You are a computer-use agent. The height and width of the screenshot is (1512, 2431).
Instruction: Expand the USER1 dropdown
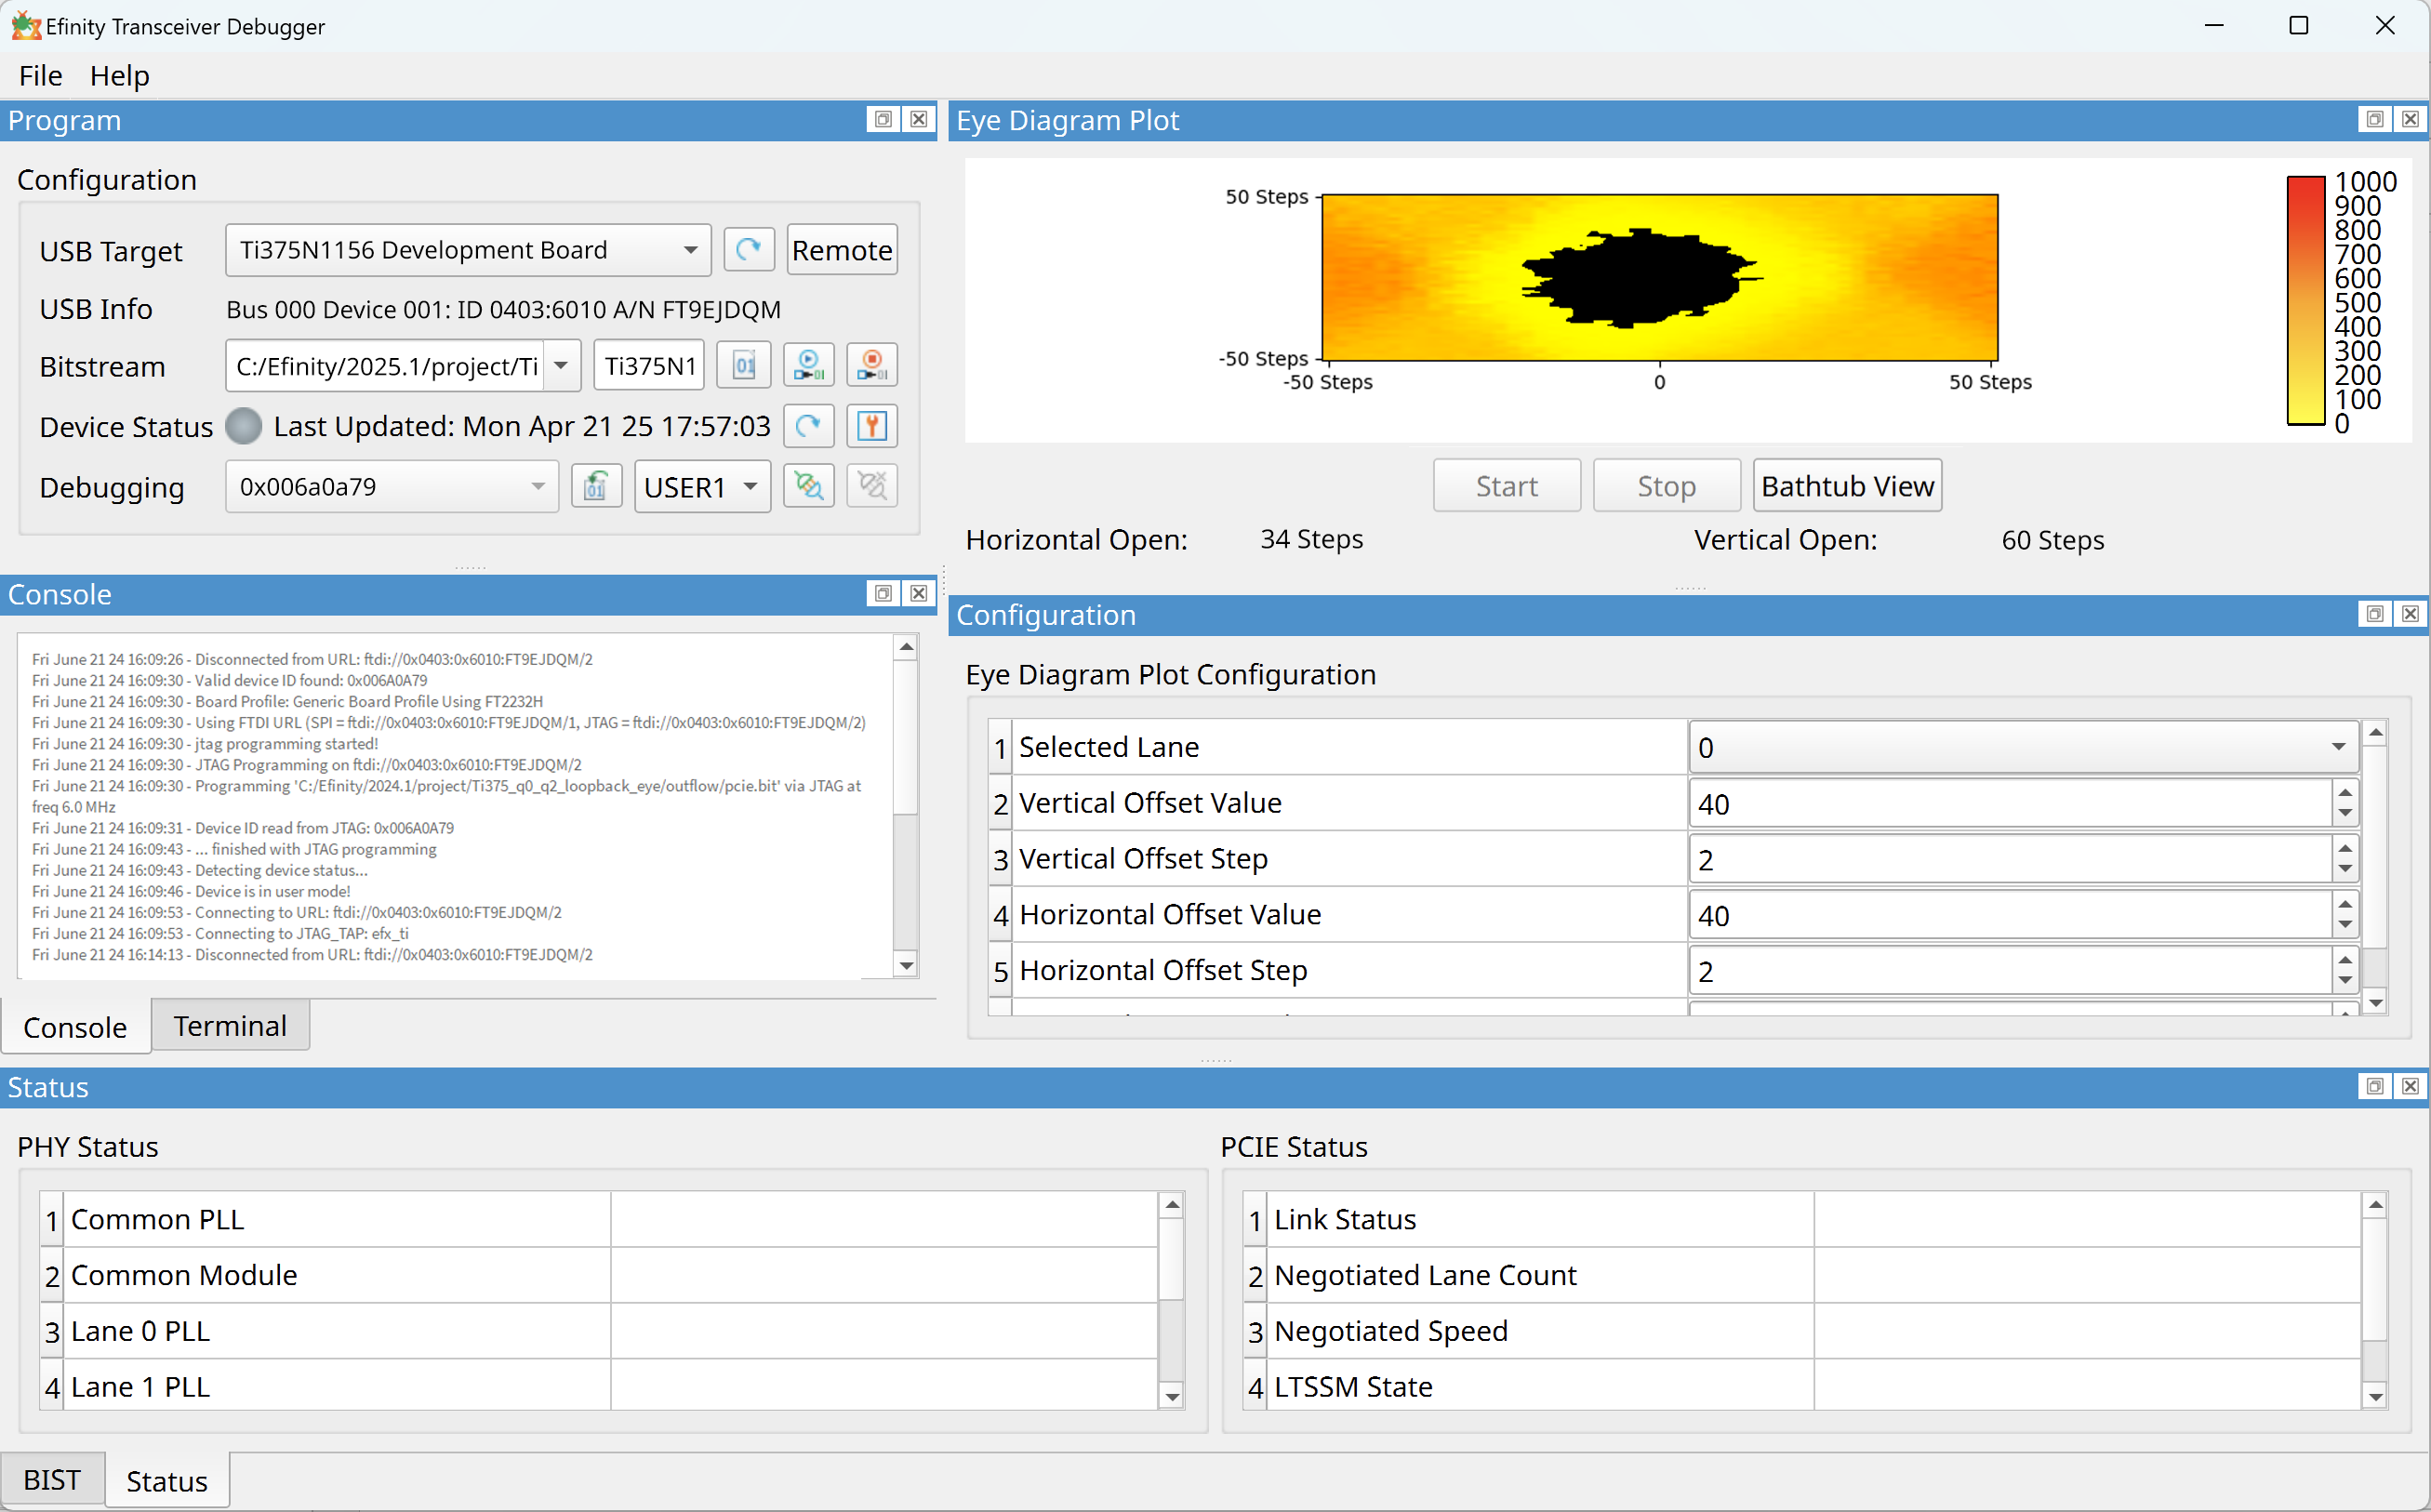click(x=750, y=487)
